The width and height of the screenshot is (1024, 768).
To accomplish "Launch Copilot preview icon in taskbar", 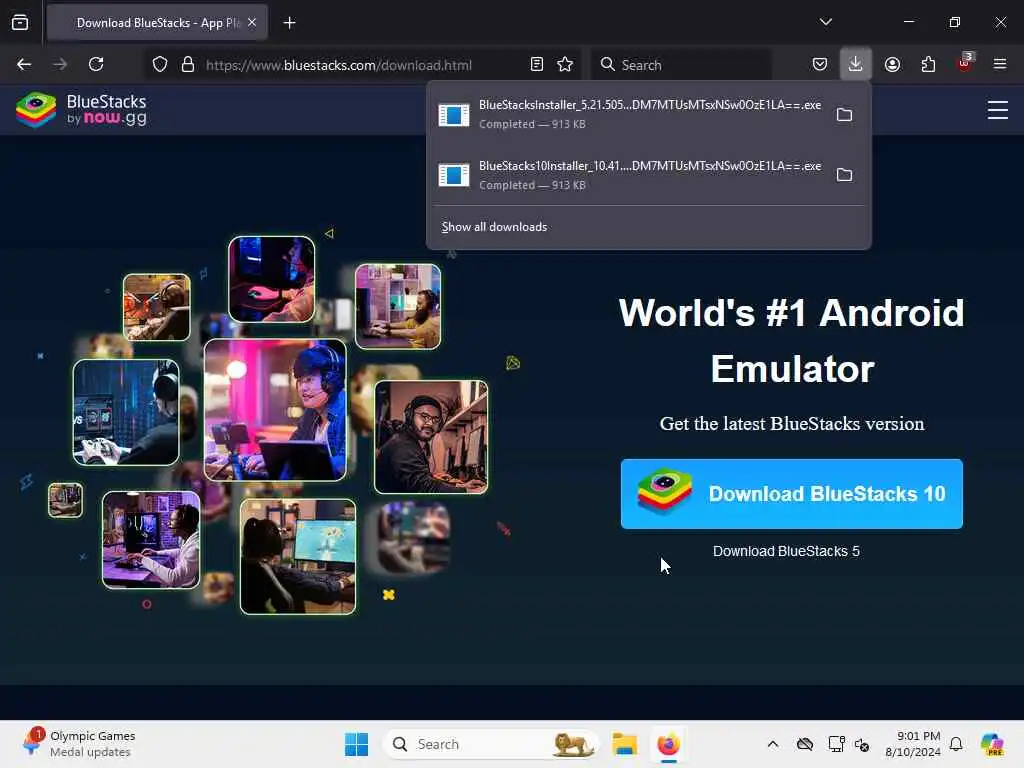I will pos(992,744).
